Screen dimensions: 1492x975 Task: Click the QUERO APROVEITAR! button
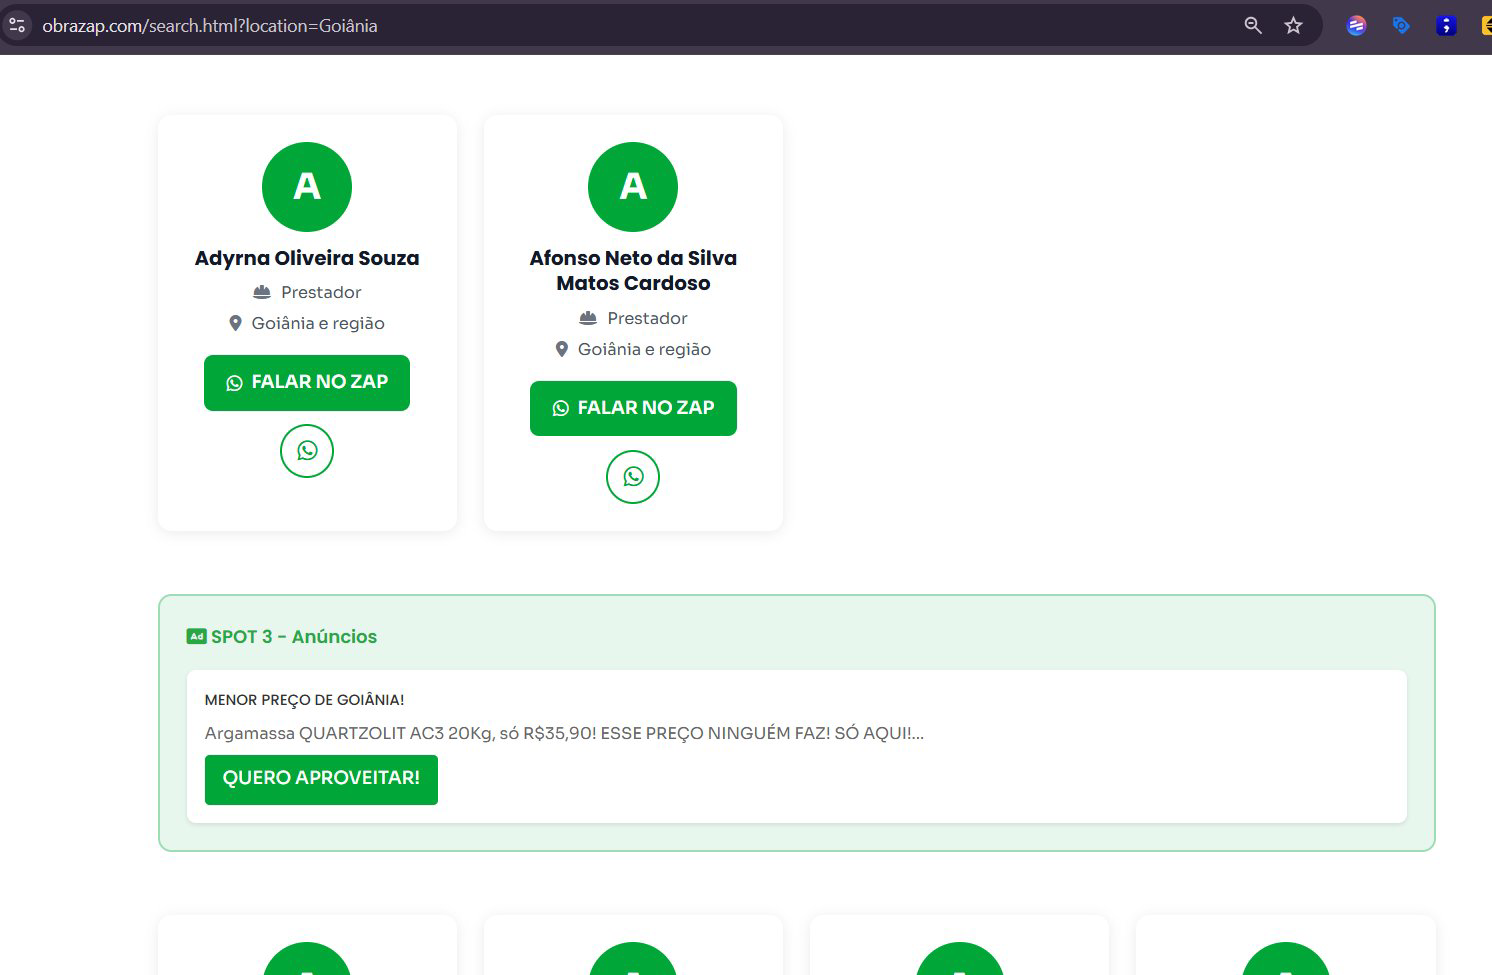[321, 780]
